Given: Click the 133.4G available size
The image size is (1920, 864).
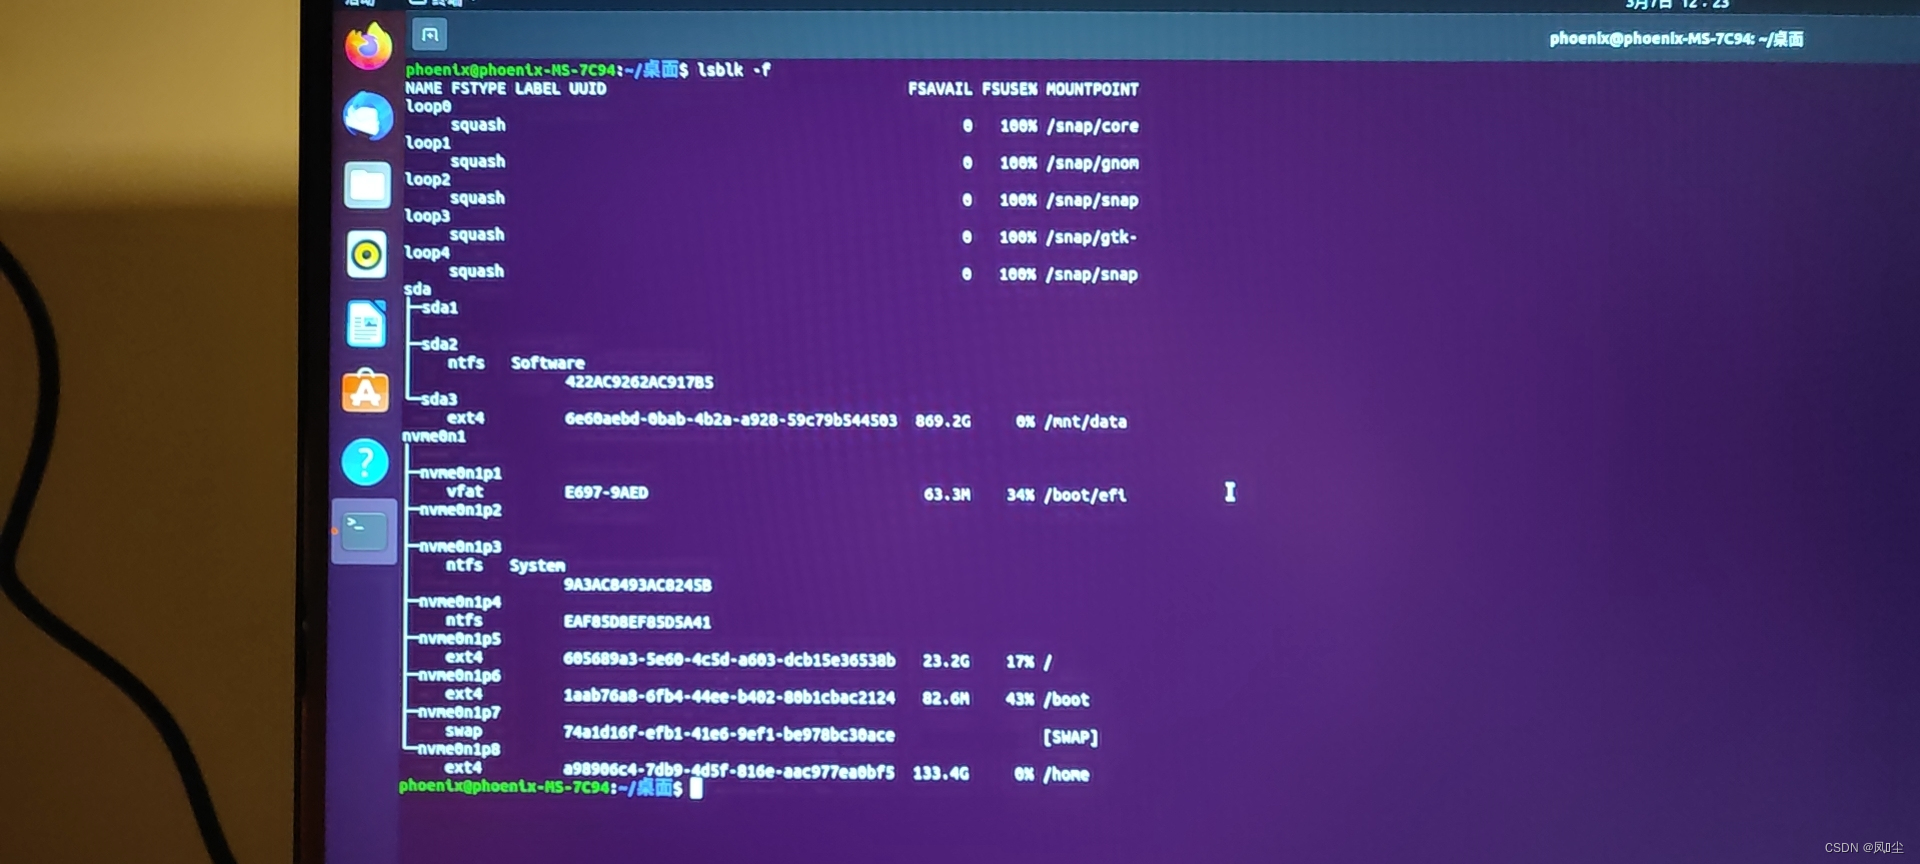Looking at the screenshot, I should (941, 772).
